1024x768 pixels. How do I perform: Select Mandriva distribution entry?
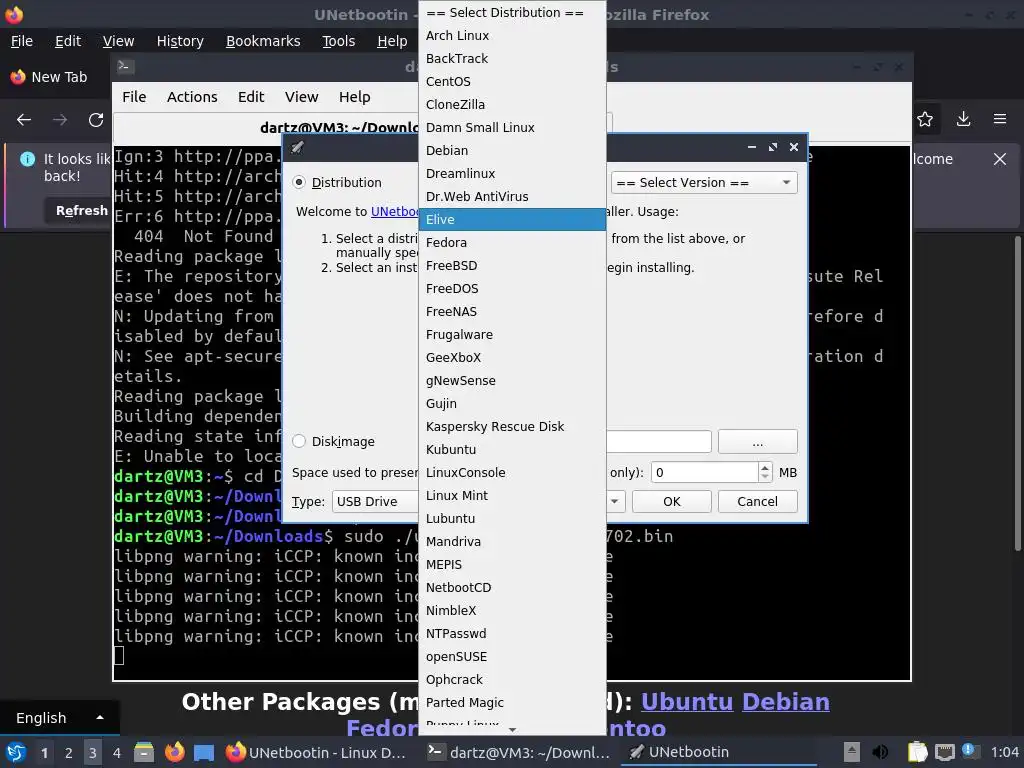click(512, 541)
